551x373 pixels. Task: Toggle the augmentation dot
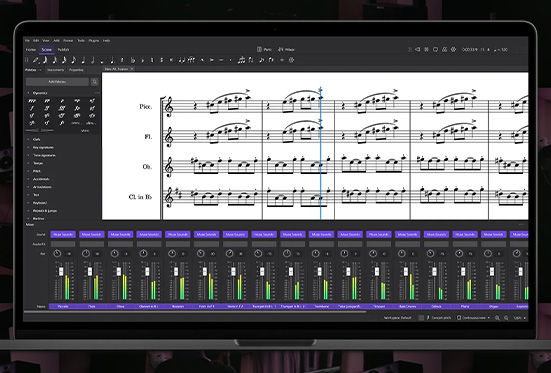[x=112, y=60]
